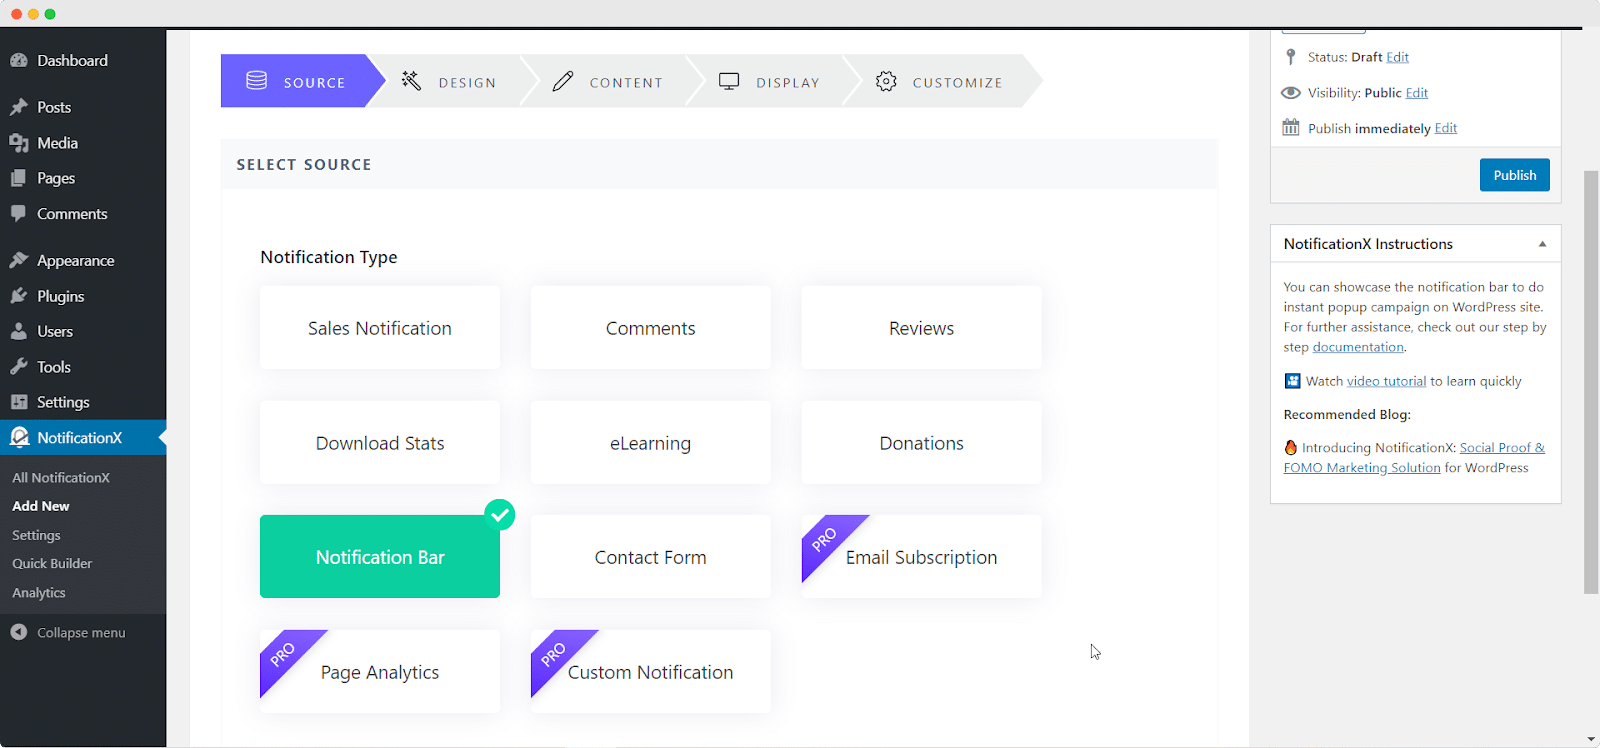Pick the eLearning notification type
Screen dimensions: 1600x748
[651, 443]
